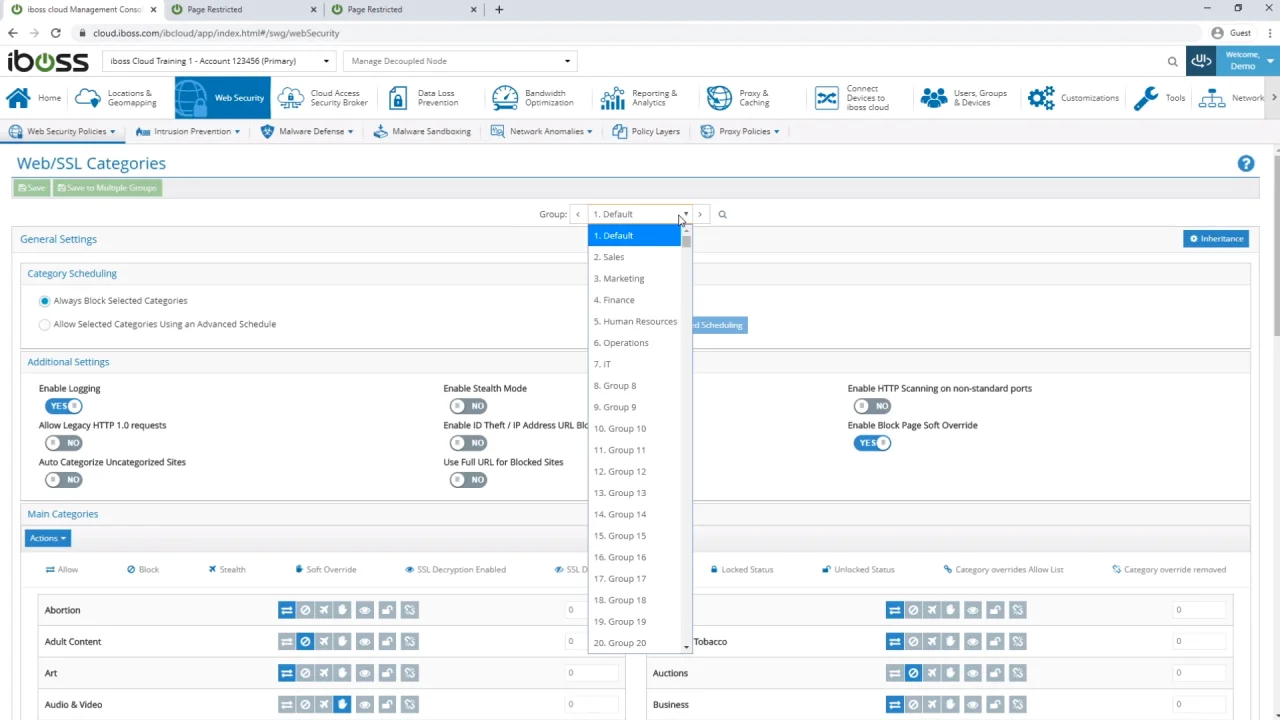1280x720 pixels.
Task: Toggle Enable HTTP Scanning on non-standard ports
Action: click(x=872, y=406)
